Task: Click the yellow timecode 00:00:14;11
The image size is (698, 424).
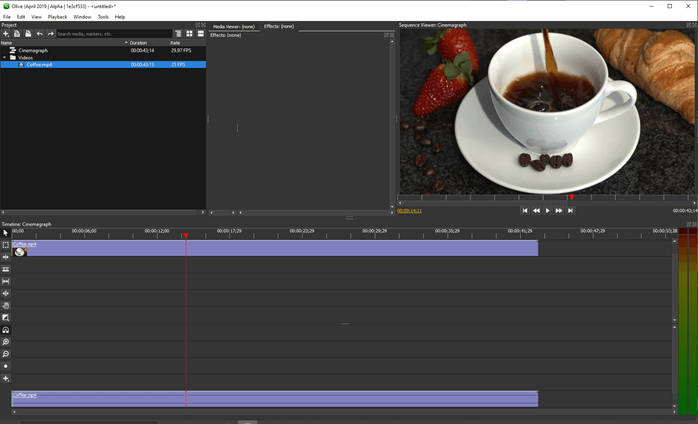Action: [410, 211]
